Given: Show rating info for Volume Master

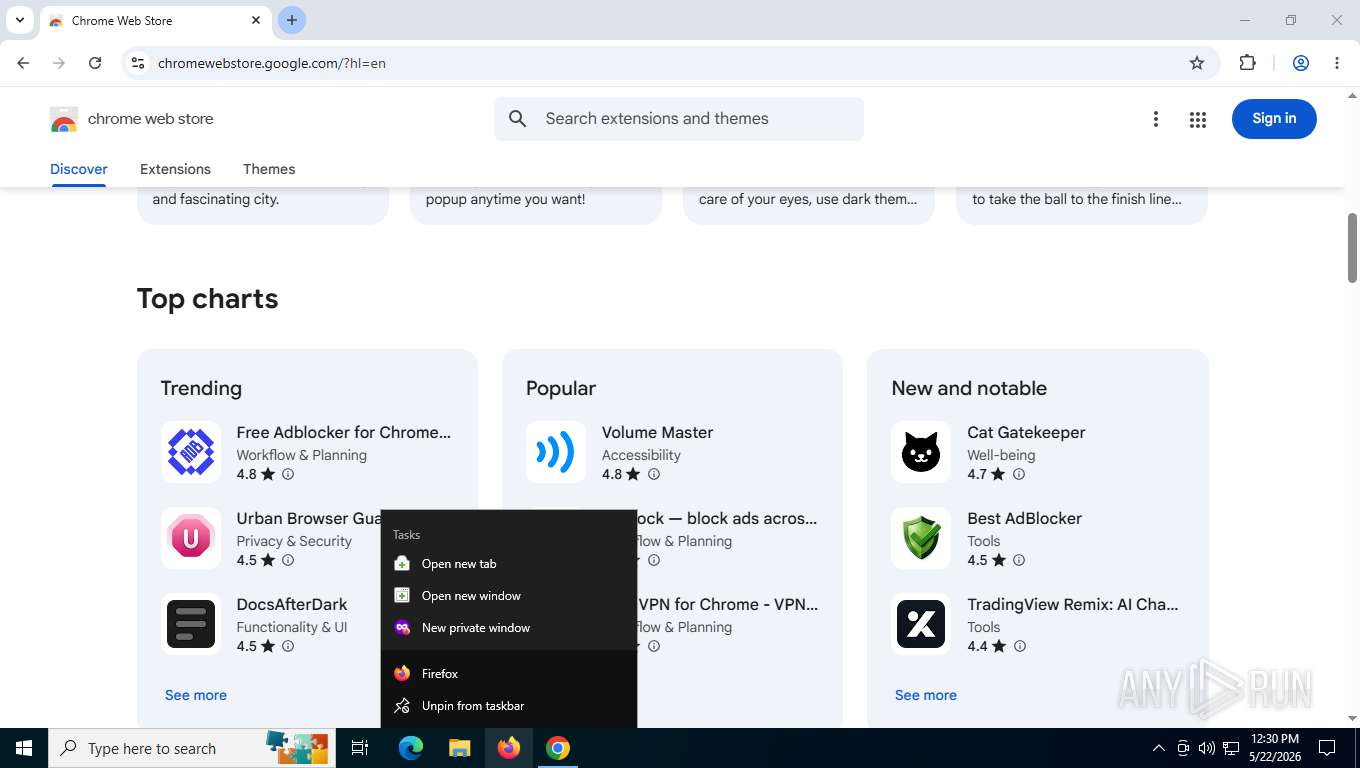Looking at the screenshot, I should point(653,474).
